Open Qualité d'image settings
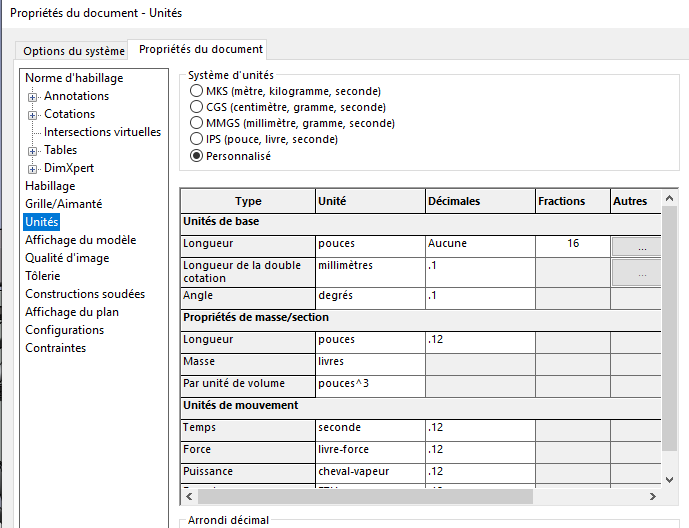 pos(67,258)
